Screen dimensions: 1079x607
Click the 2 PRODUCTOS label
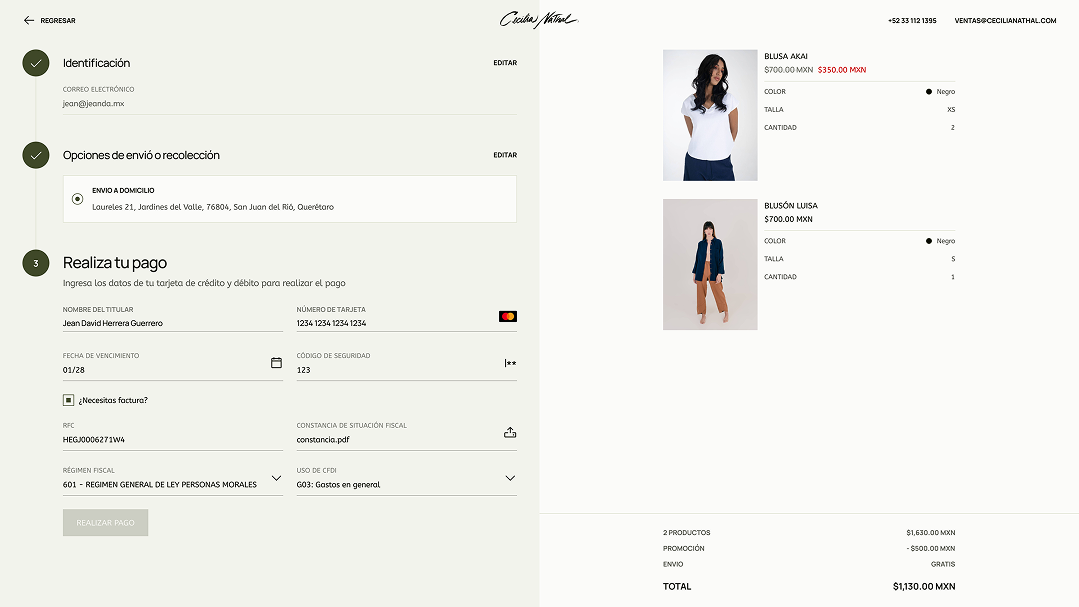point(686,533)
